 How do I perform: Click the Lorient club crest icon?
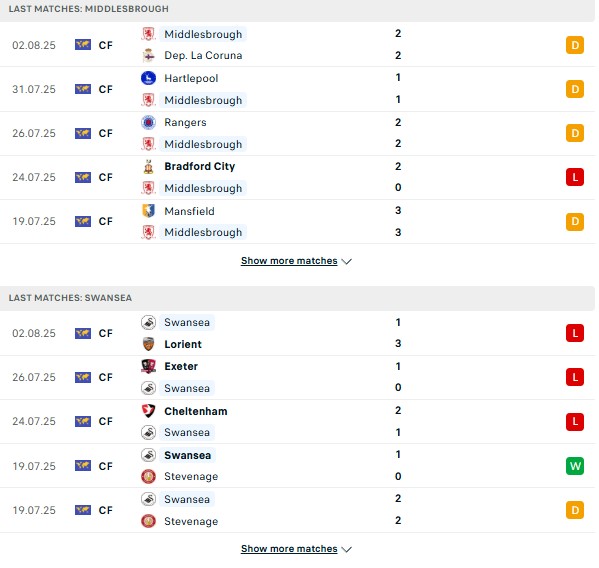[x=148, y=344]
